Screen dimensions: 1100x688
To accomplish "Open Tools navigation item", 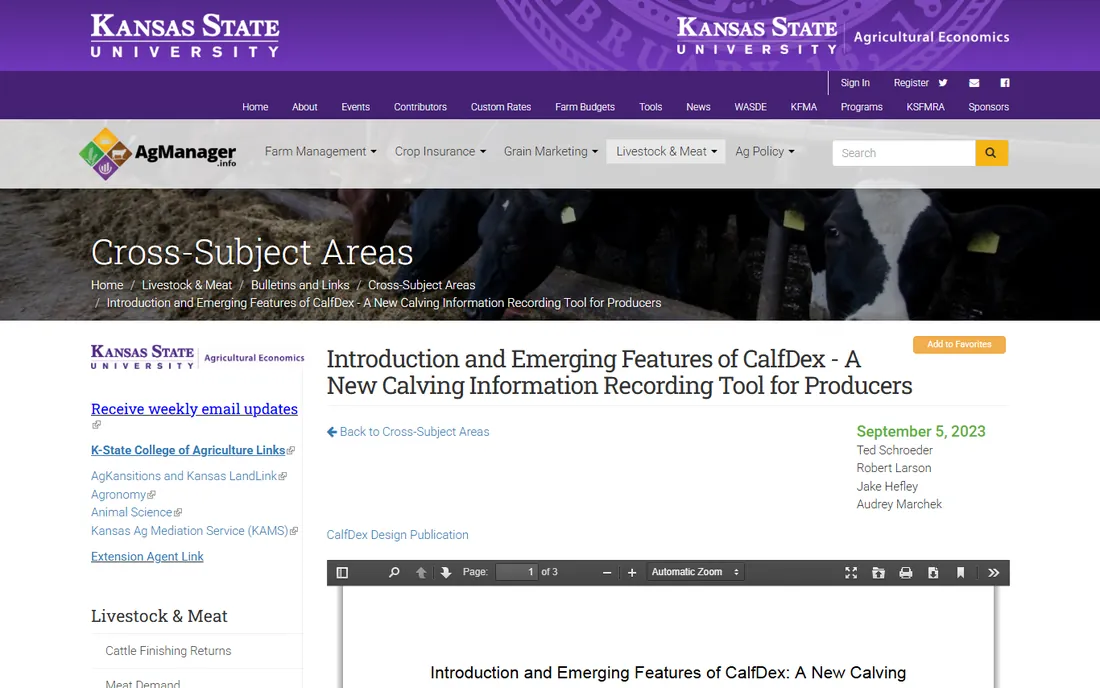I will click(650, 107).
